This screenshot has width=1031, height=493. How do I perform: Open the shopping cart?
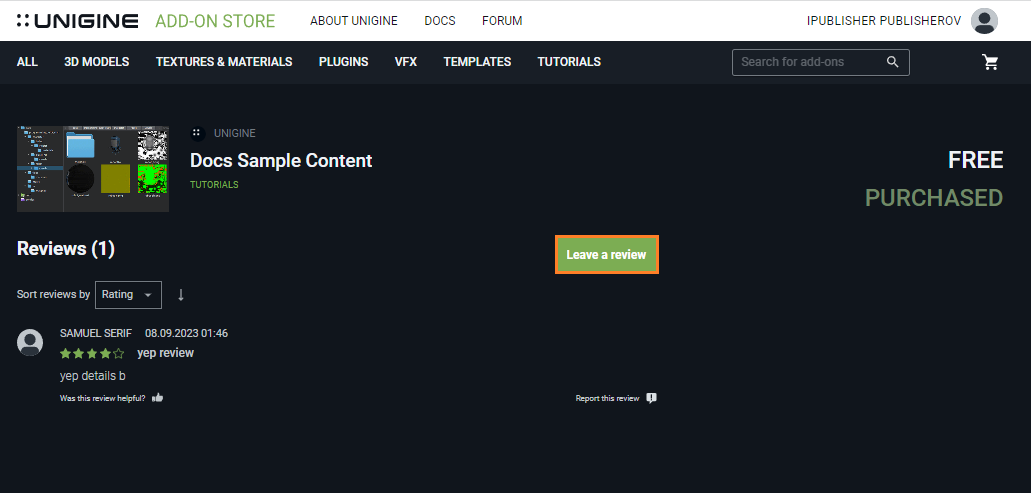point(990,62)
